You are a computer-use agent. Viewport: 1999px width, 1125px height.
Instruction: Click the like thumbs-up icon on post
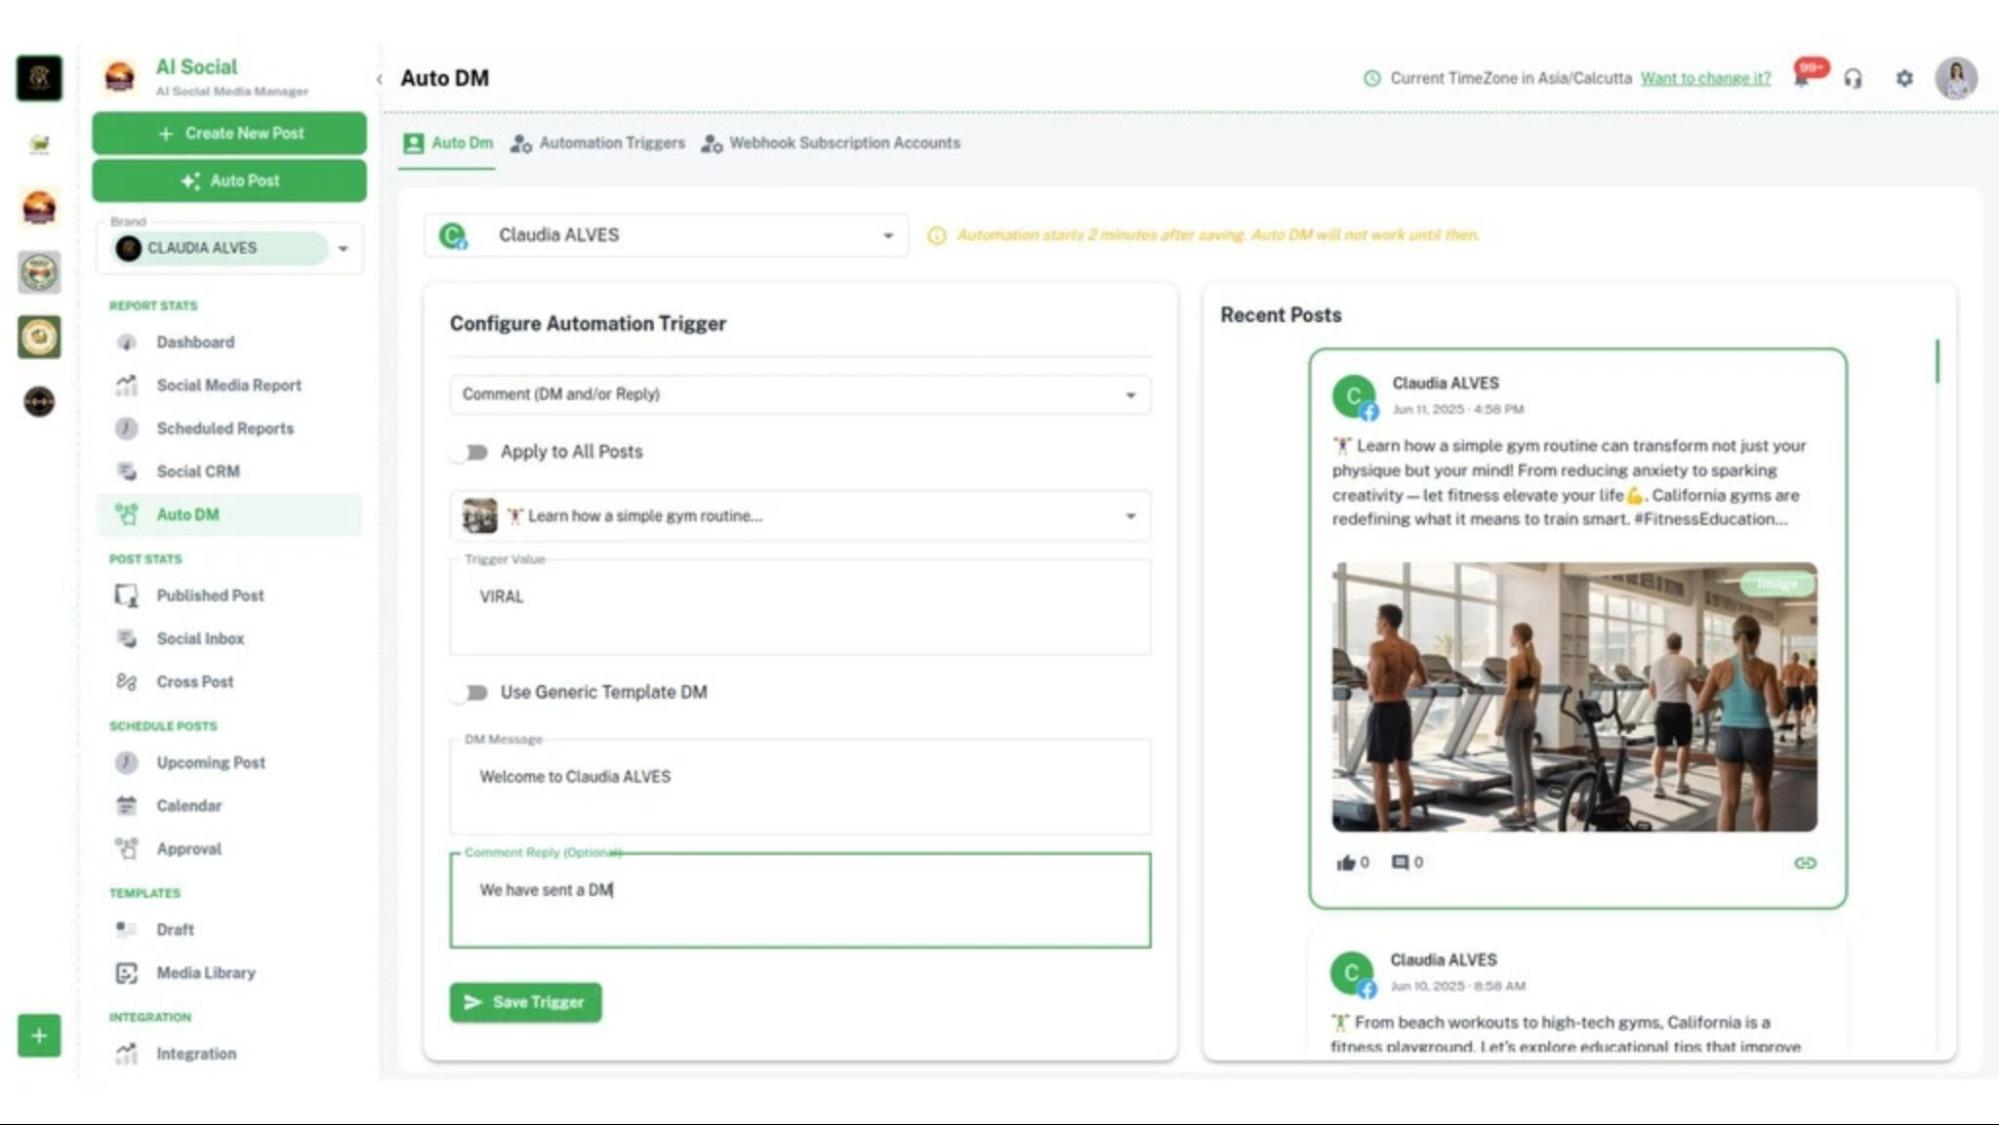[1346, 862]
